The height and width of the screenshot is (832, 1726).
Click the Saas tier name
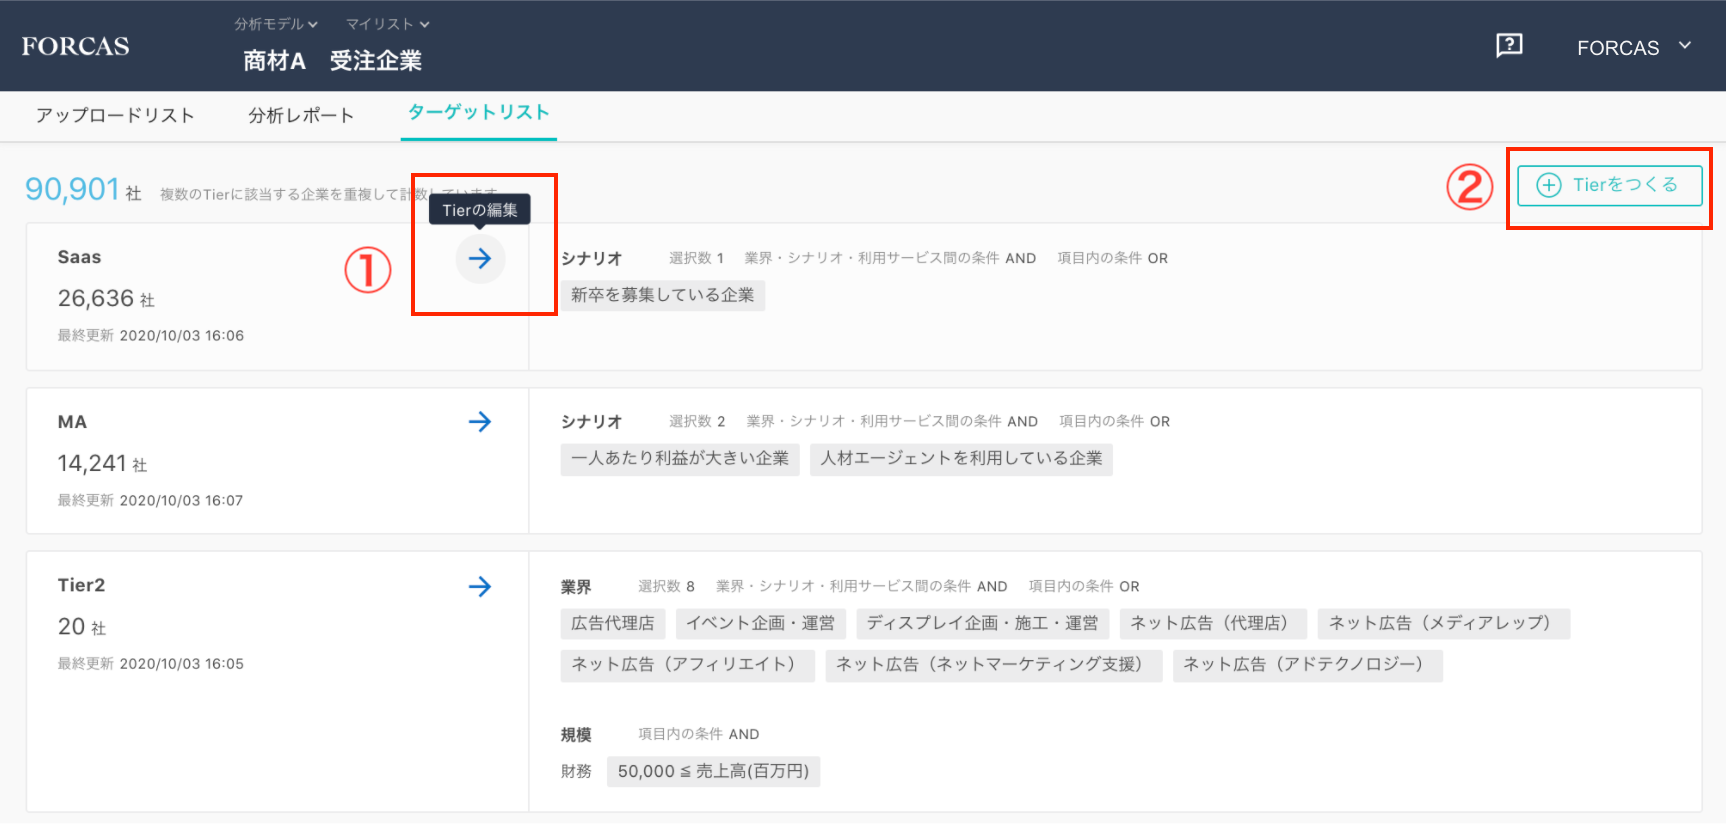[79, 257]
